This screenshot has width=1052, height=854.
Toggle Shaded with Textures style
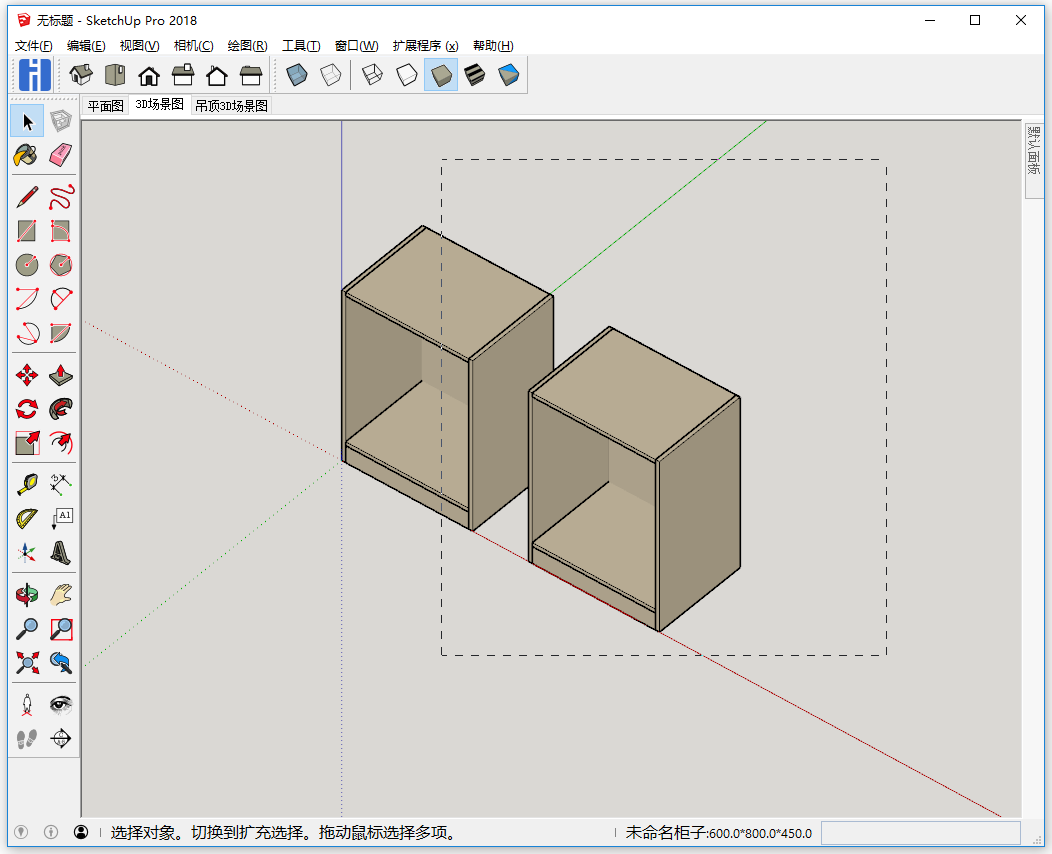pos(475,75)
